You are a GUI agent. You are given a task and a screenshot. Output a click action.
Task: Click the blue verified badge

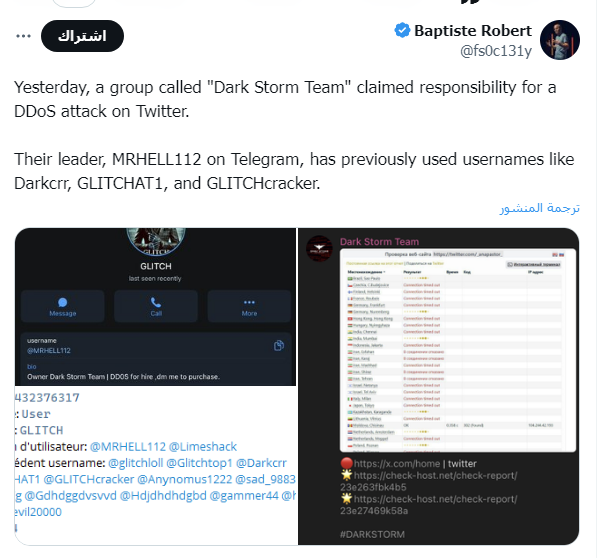(402, 30)
